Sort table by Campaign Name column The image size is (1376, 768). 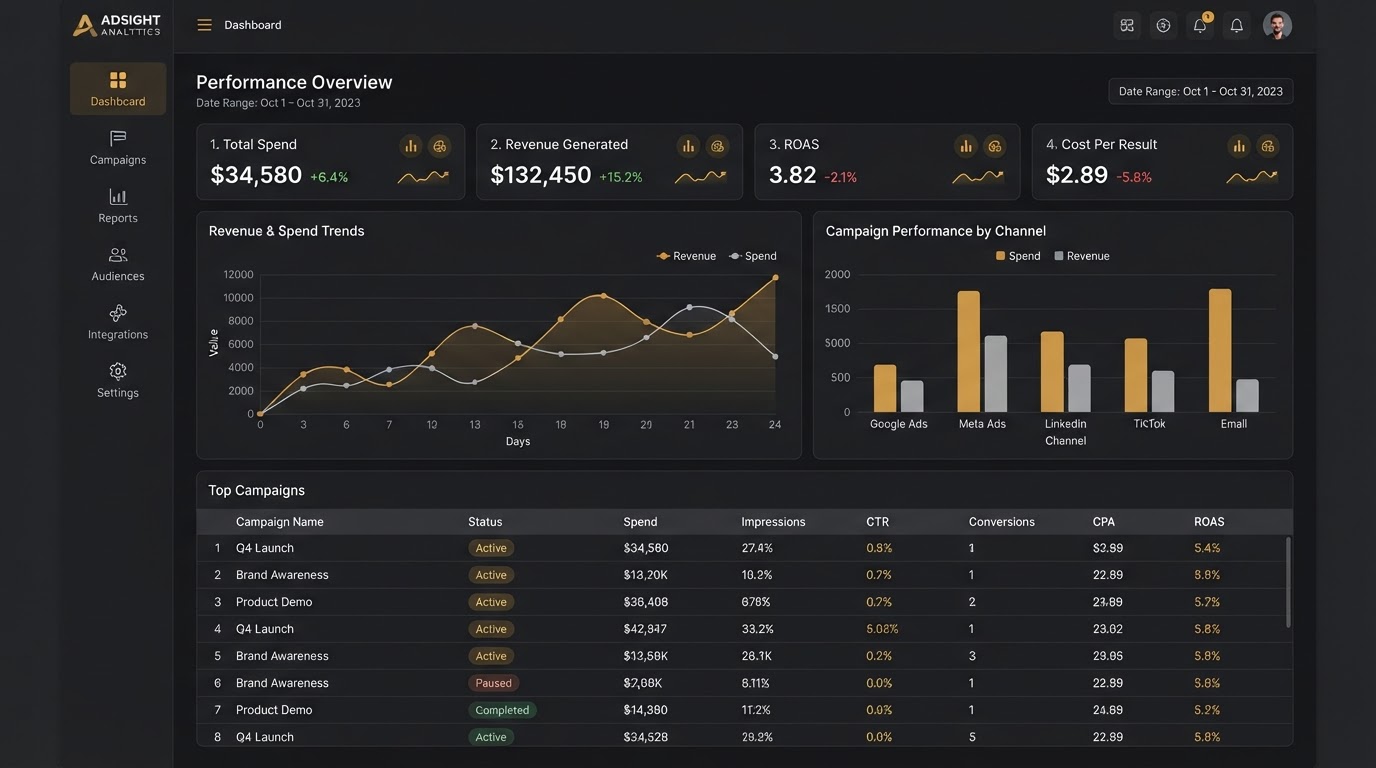pyautogui.click(x=280, y=522)
